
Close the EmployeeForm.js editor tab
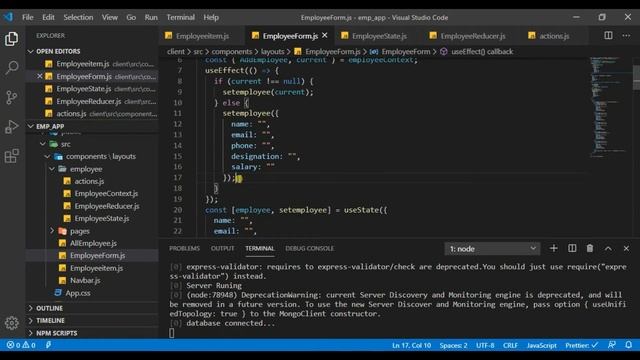324,36
